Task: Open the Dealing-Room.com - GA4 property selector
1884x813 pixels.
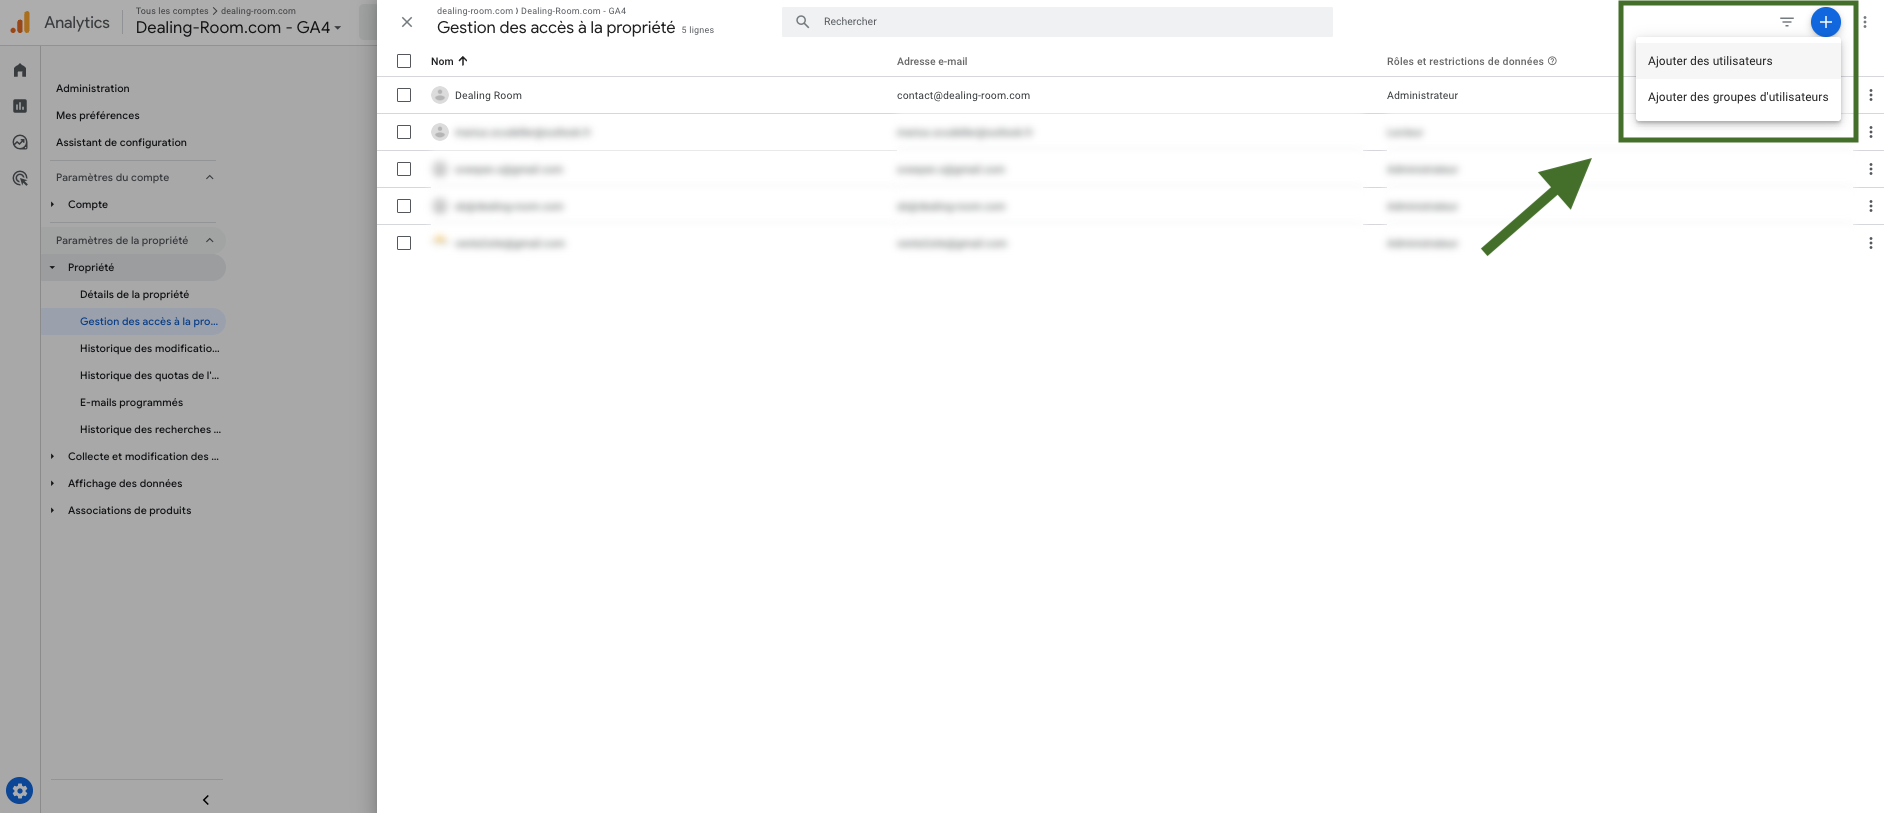Action: click(238, 28)
